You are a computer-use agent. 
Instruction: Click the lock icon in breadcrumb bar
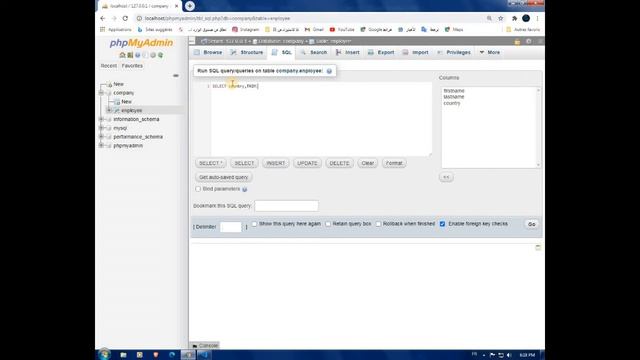pos(518,41)
